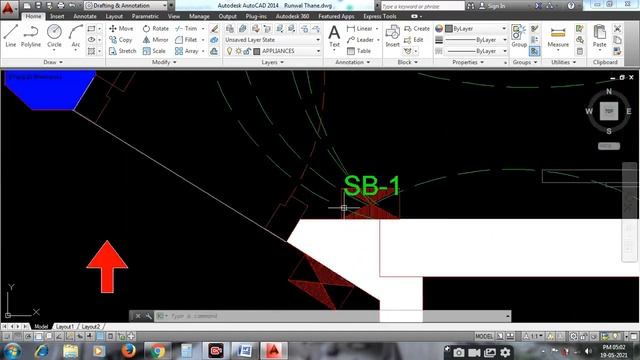Image resolution: width=640 pixels, height=360 pixels.
Task: Click the command line input field
Action: coord(332,316)
